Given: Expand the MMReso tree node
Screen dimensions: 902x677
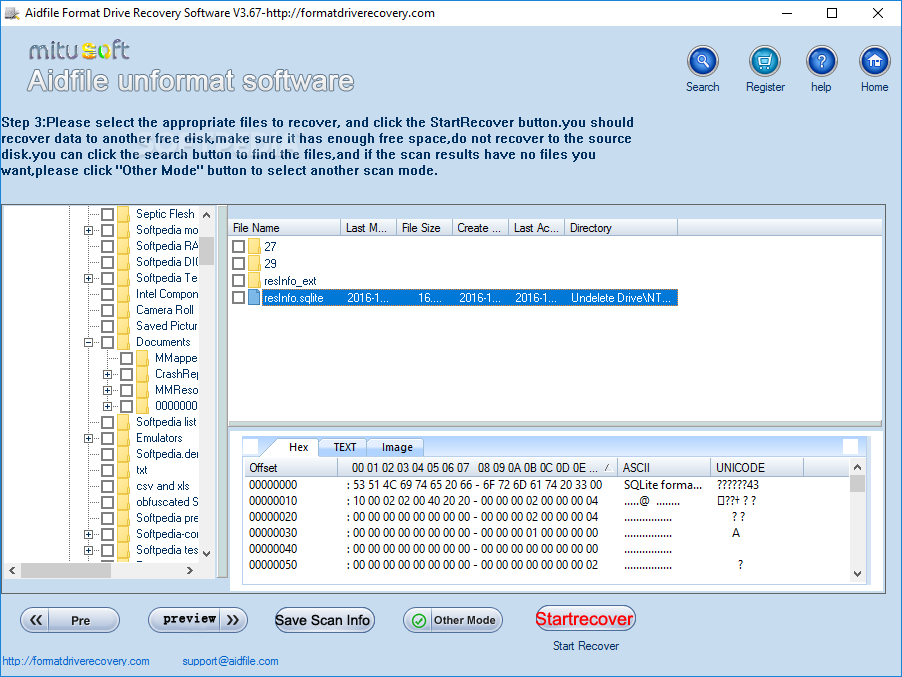Looking at the screenshot, I should [108, 391].
